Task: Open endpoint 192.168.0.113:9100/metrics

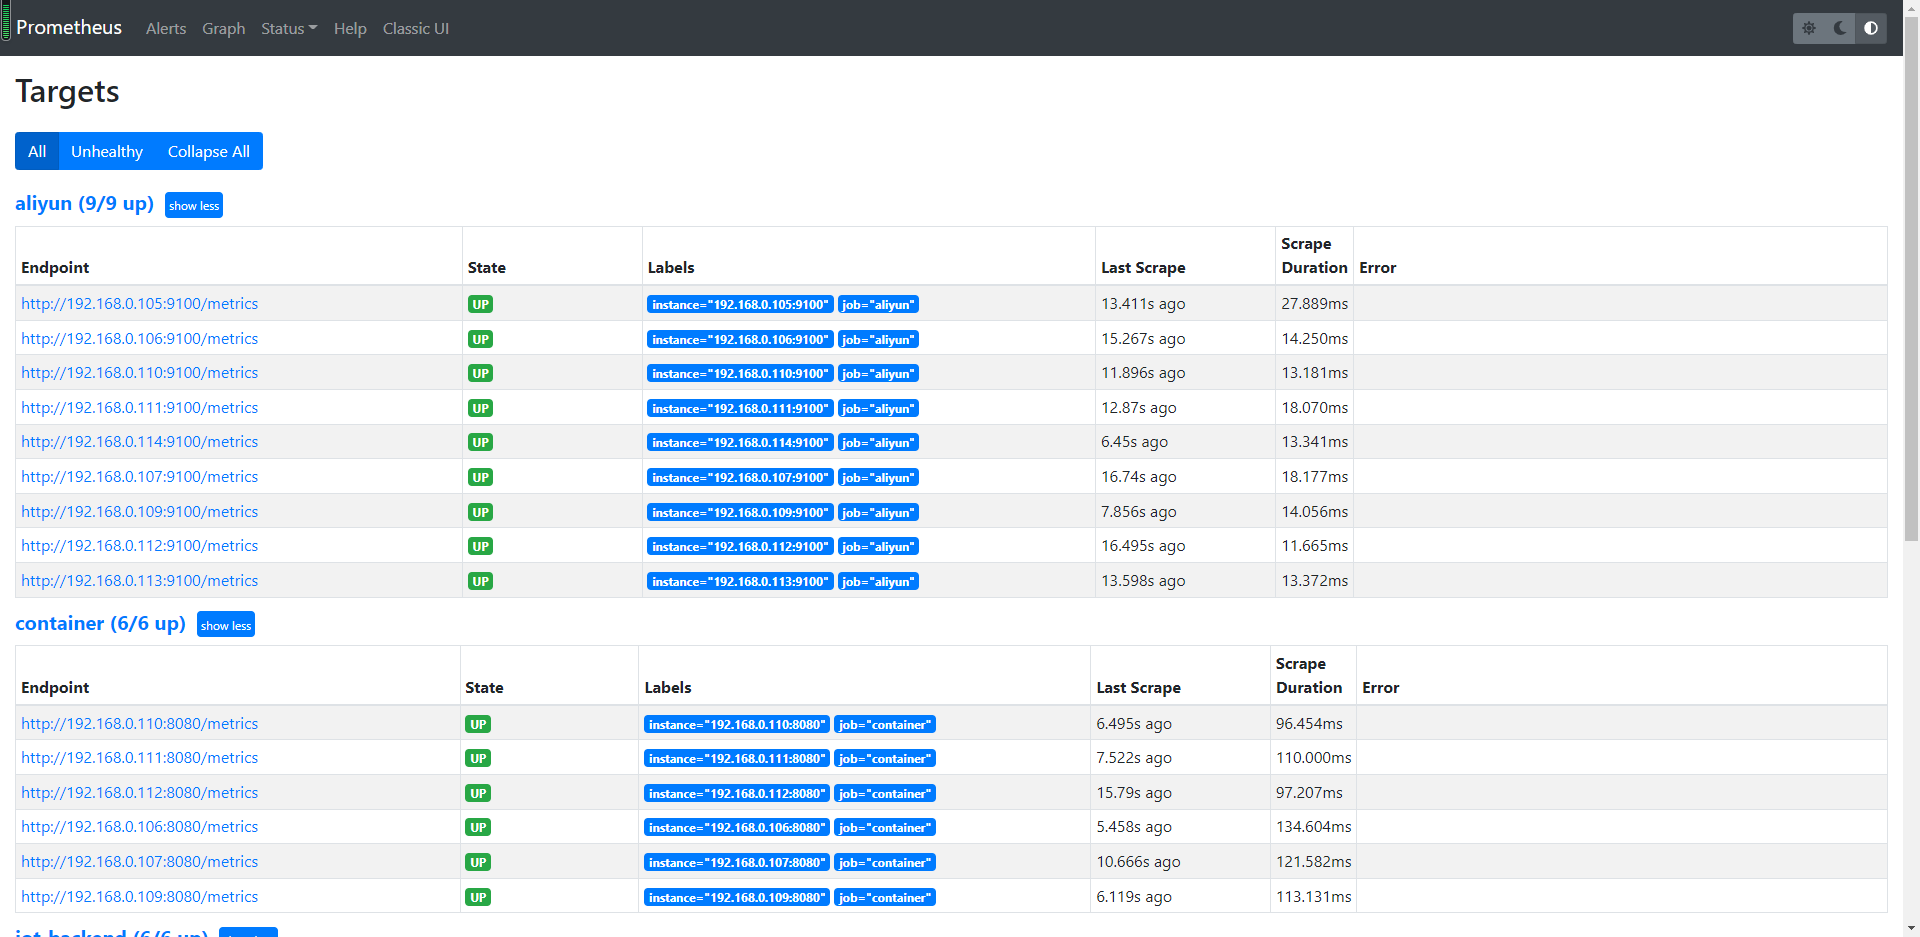Action: click(x=140, y=581)
